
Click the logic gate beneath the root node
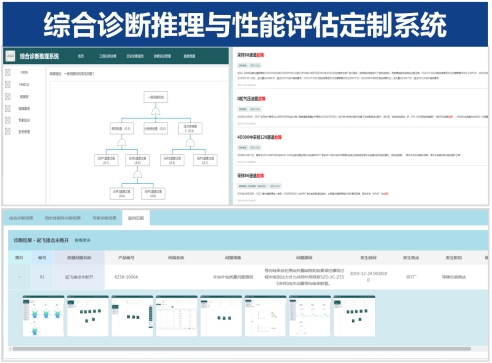click(x=156, y=111)
